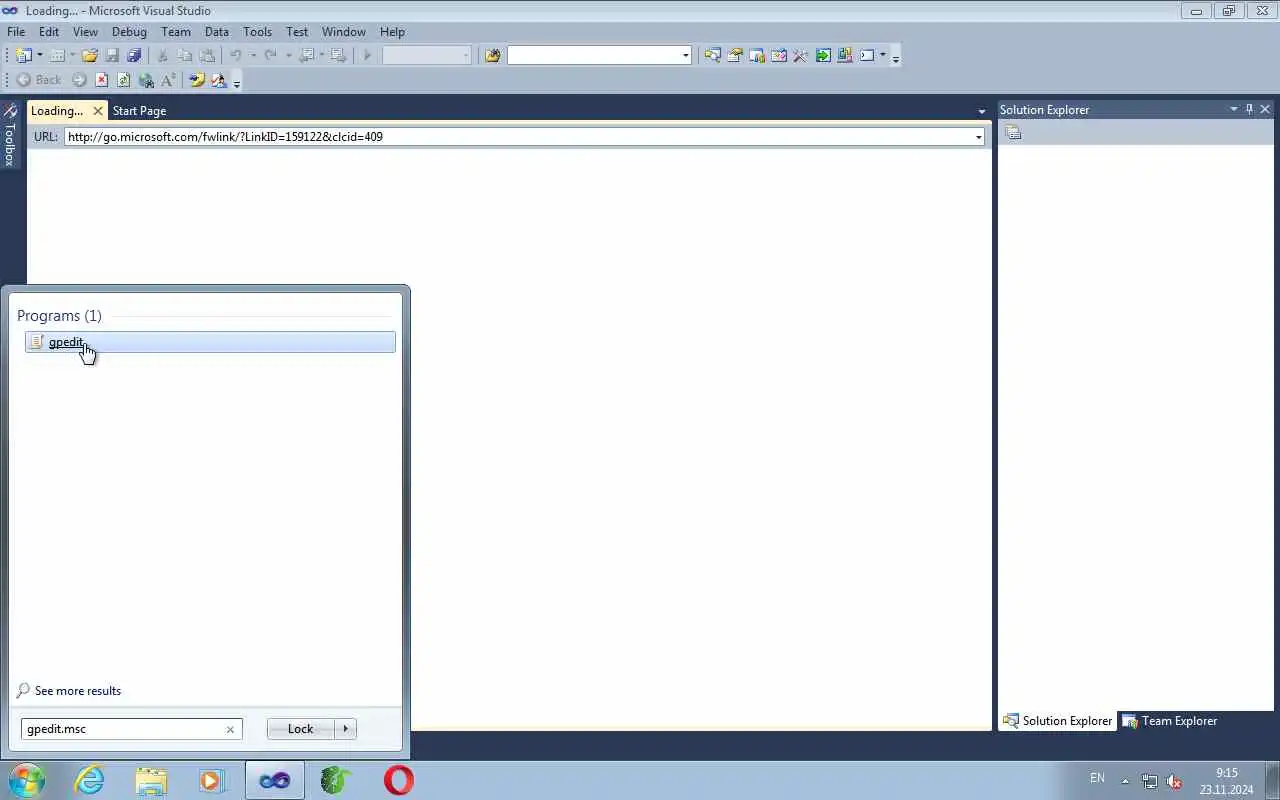Stop the page loading with red X

(x=101, y=80)
